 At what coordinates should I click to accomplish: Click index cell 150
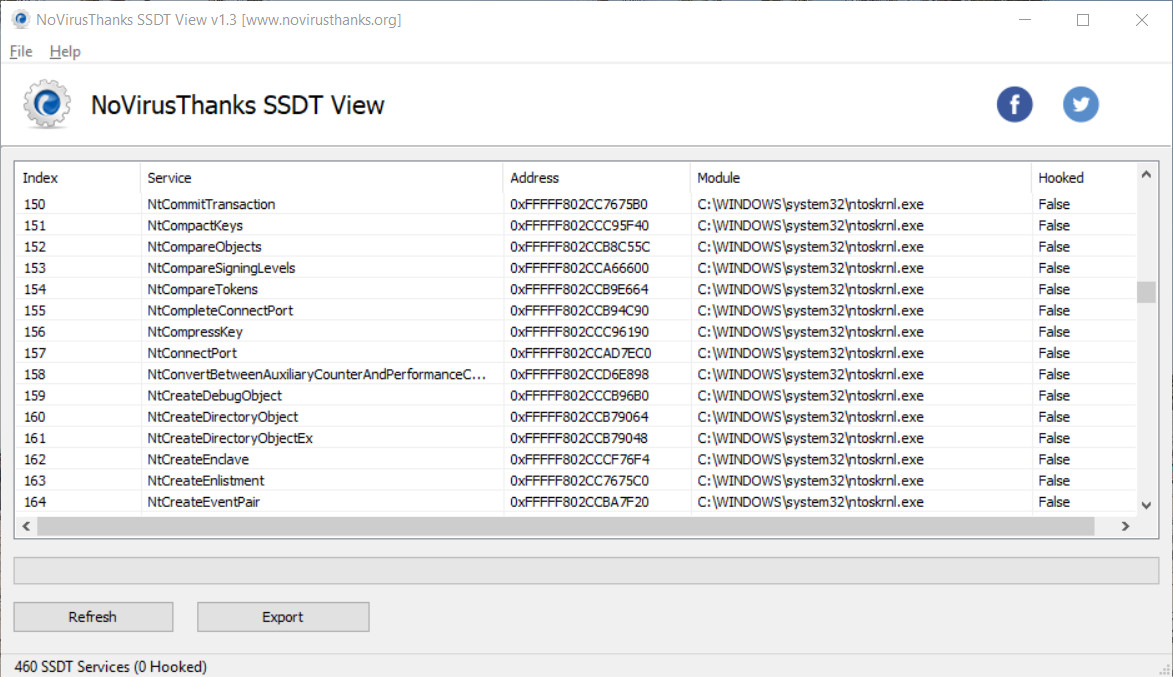click(34, 204)
